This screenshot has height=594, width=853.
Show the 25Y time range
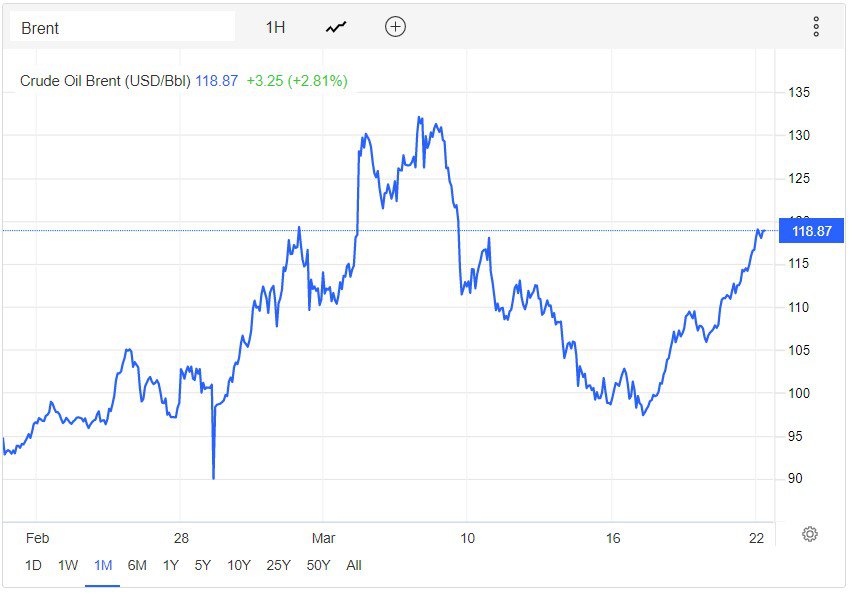point(279,565)
